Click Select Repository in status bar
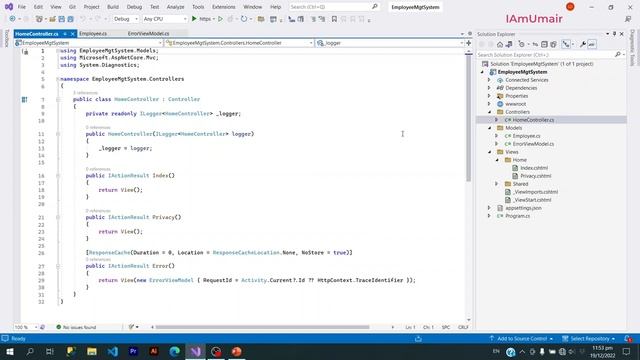The height and width of the screenshot is (360, 640). 589,338
